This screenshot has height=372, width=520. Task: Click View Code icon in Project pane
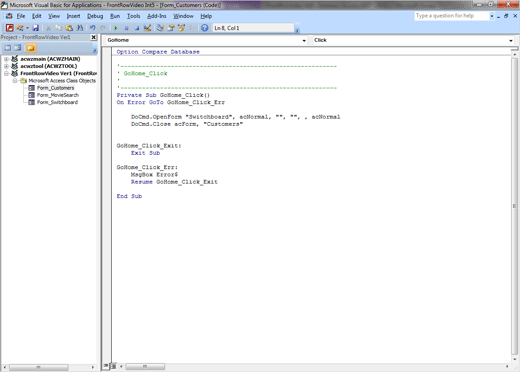7,48
